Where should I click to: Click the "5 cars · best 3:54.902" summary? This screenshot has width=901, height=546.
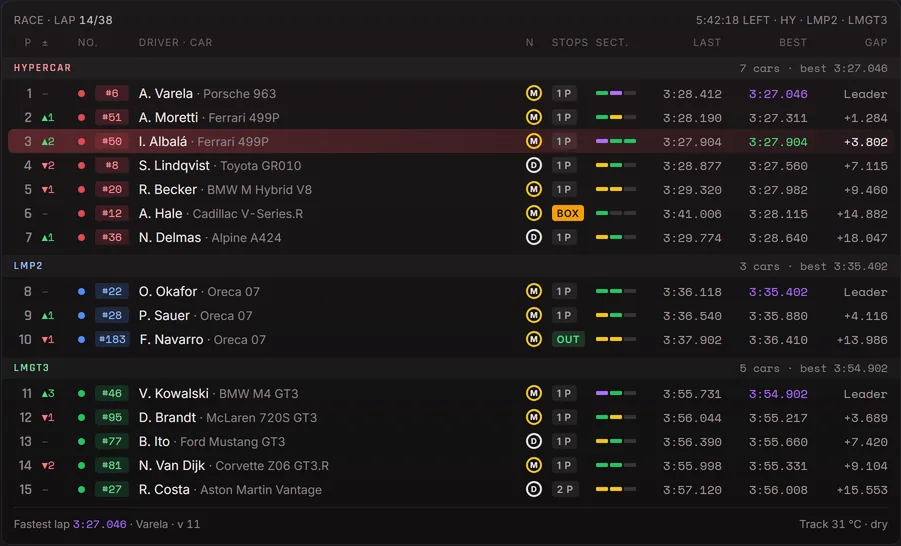click(x=813, y=368)
